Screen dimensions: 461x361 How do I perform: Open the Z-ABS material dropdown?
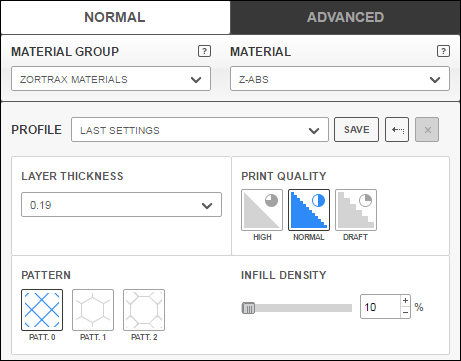340,79
